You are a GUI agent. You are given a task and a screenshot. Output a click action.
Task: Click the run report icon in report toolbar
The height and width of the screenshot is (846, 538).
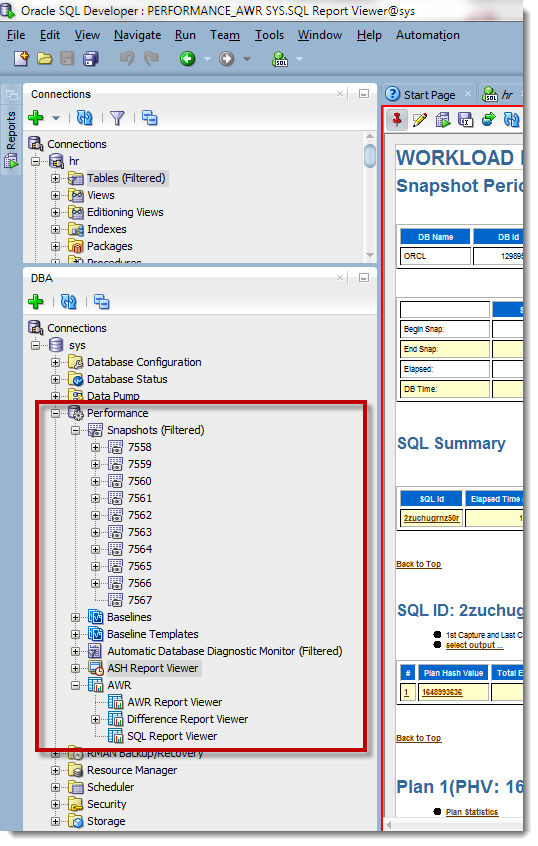point(443,119)
